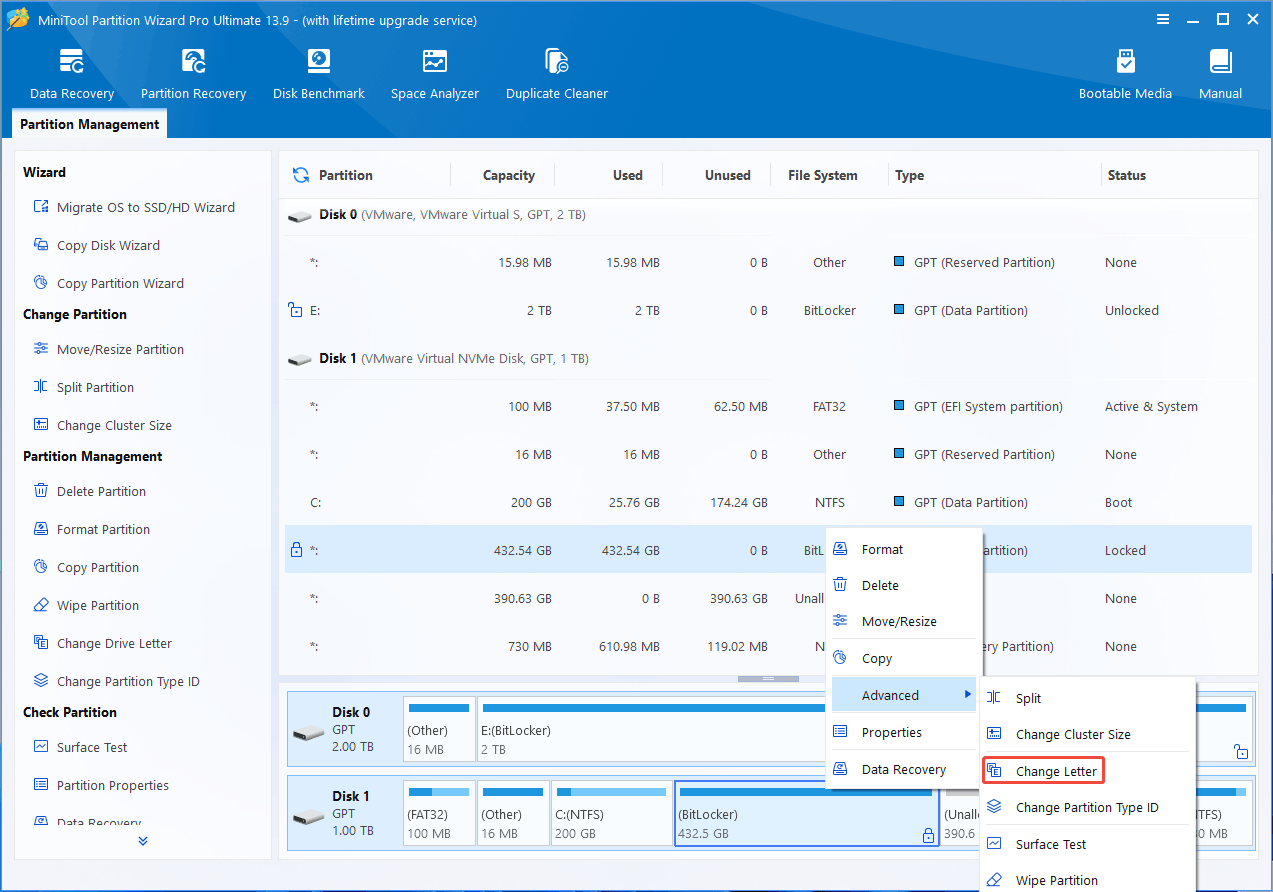Viewport: 1273px width, 892px height.
Task: Select the E: BitLocker partition row
Action: tap(768, 311)
